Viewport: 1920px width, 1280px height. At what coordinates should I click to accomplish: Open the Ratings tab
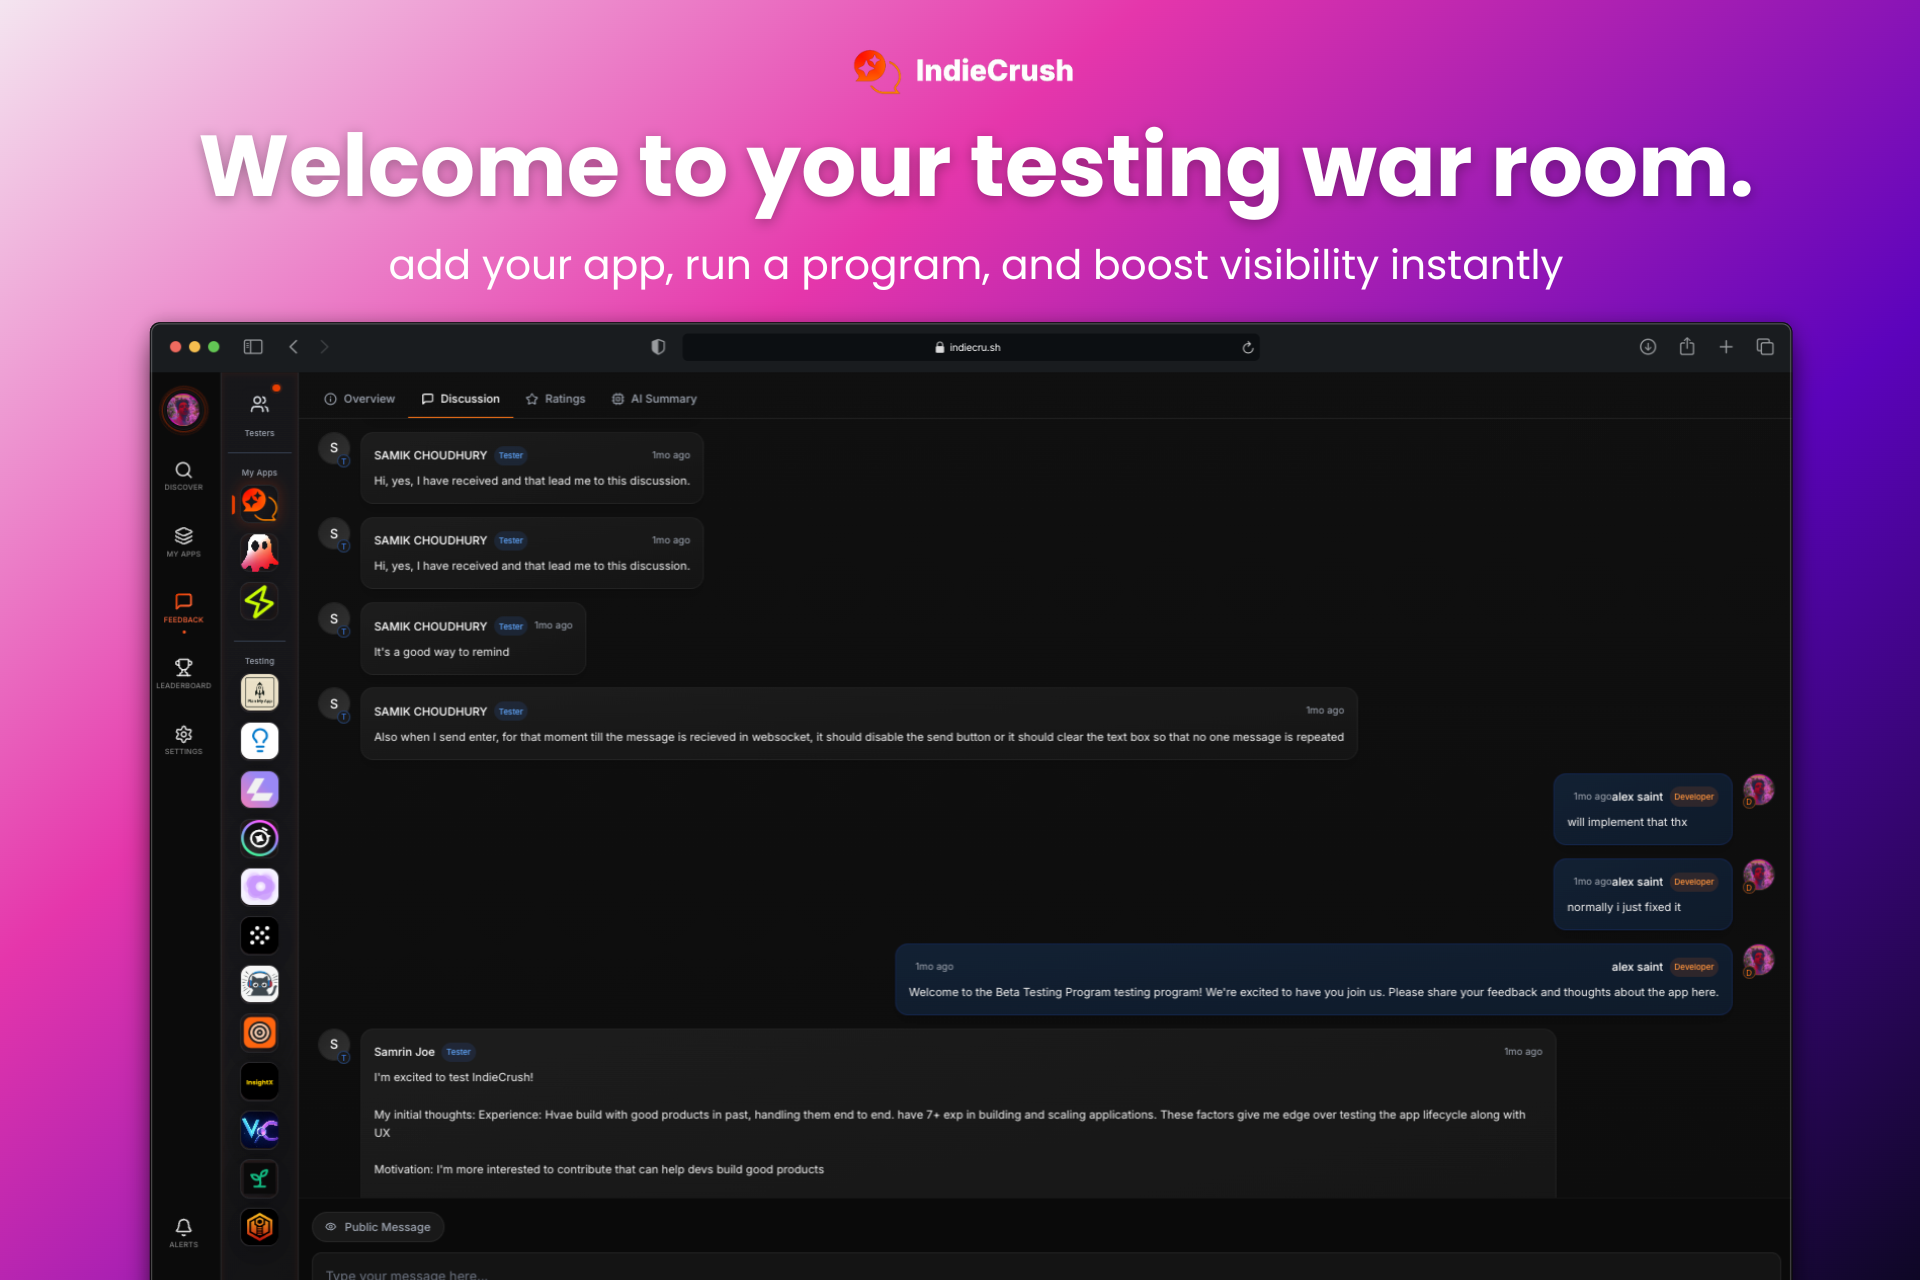pos(555,399)
